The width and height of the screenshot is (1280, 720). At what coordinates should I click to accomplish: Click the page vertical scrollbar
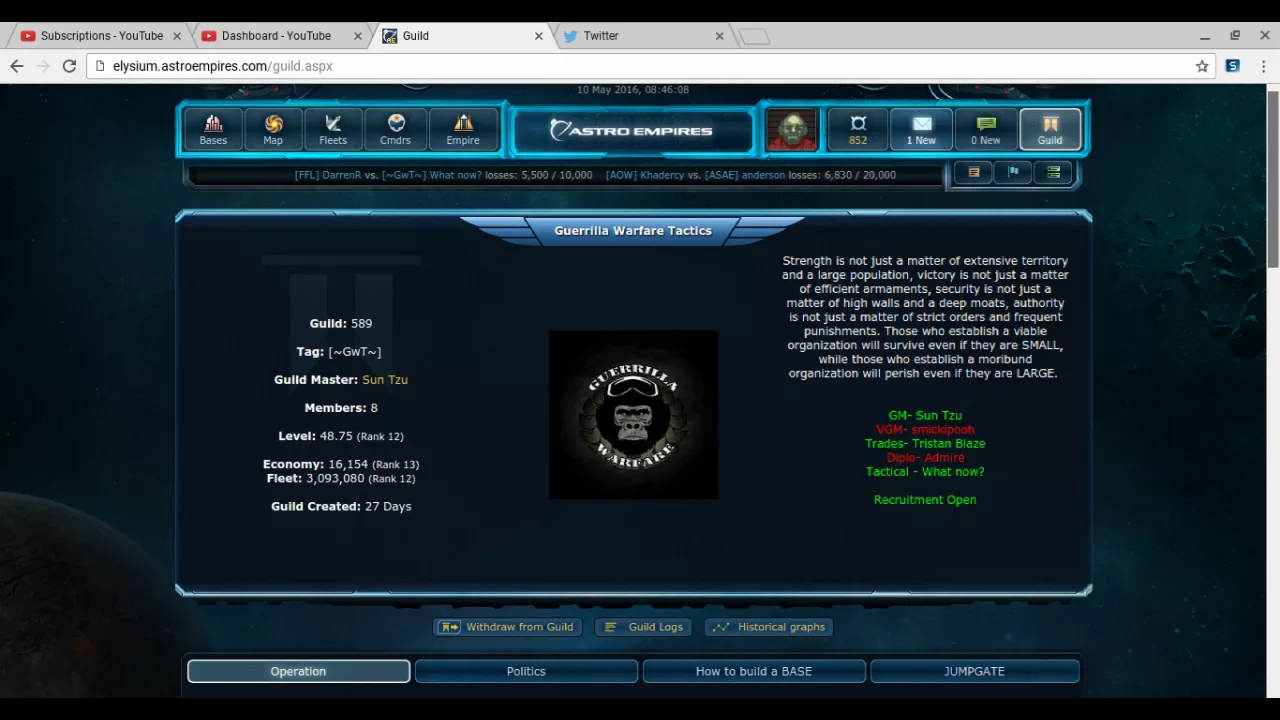point(1273,180)
